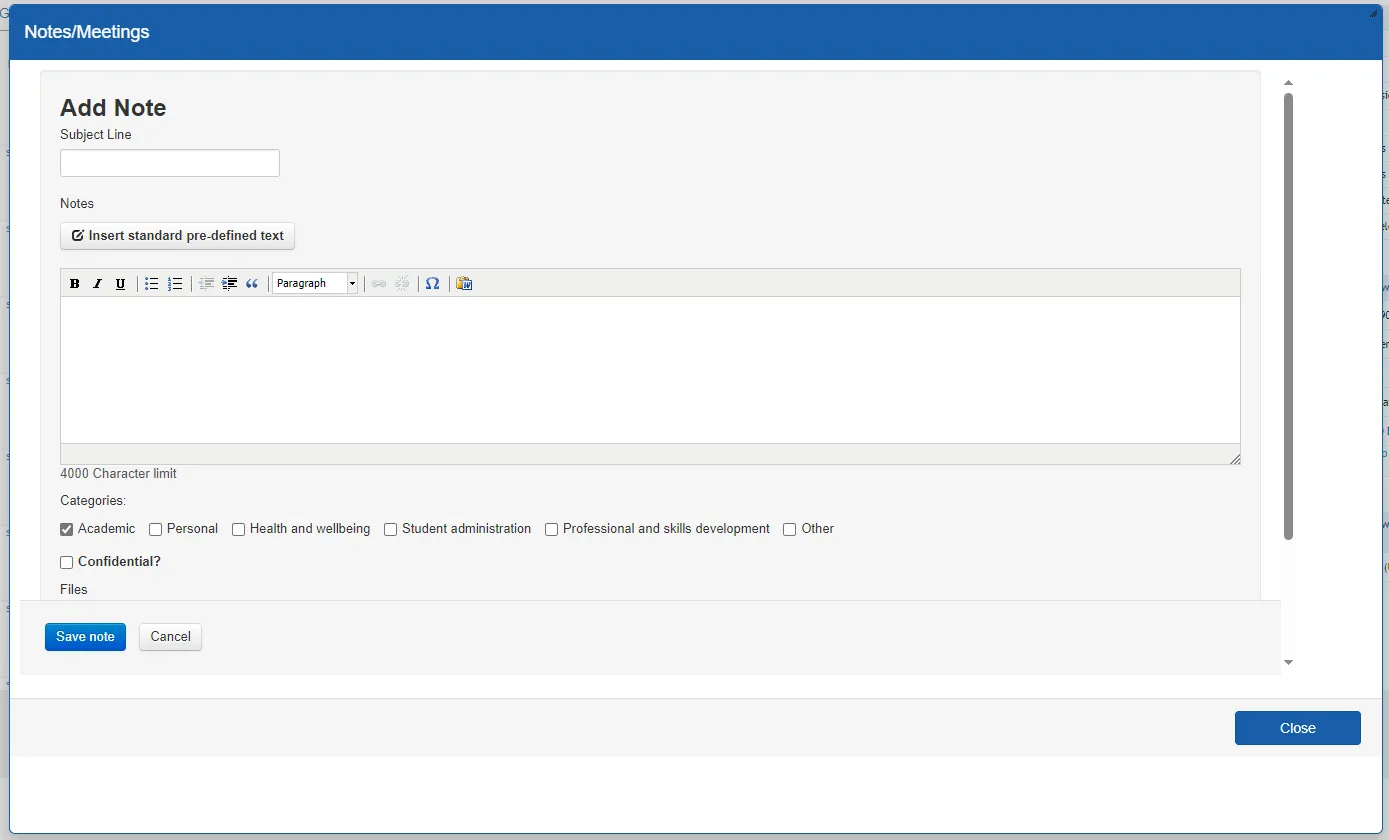
Task: Apply underline formatting in the editor
Action: [x=120, y=283]
